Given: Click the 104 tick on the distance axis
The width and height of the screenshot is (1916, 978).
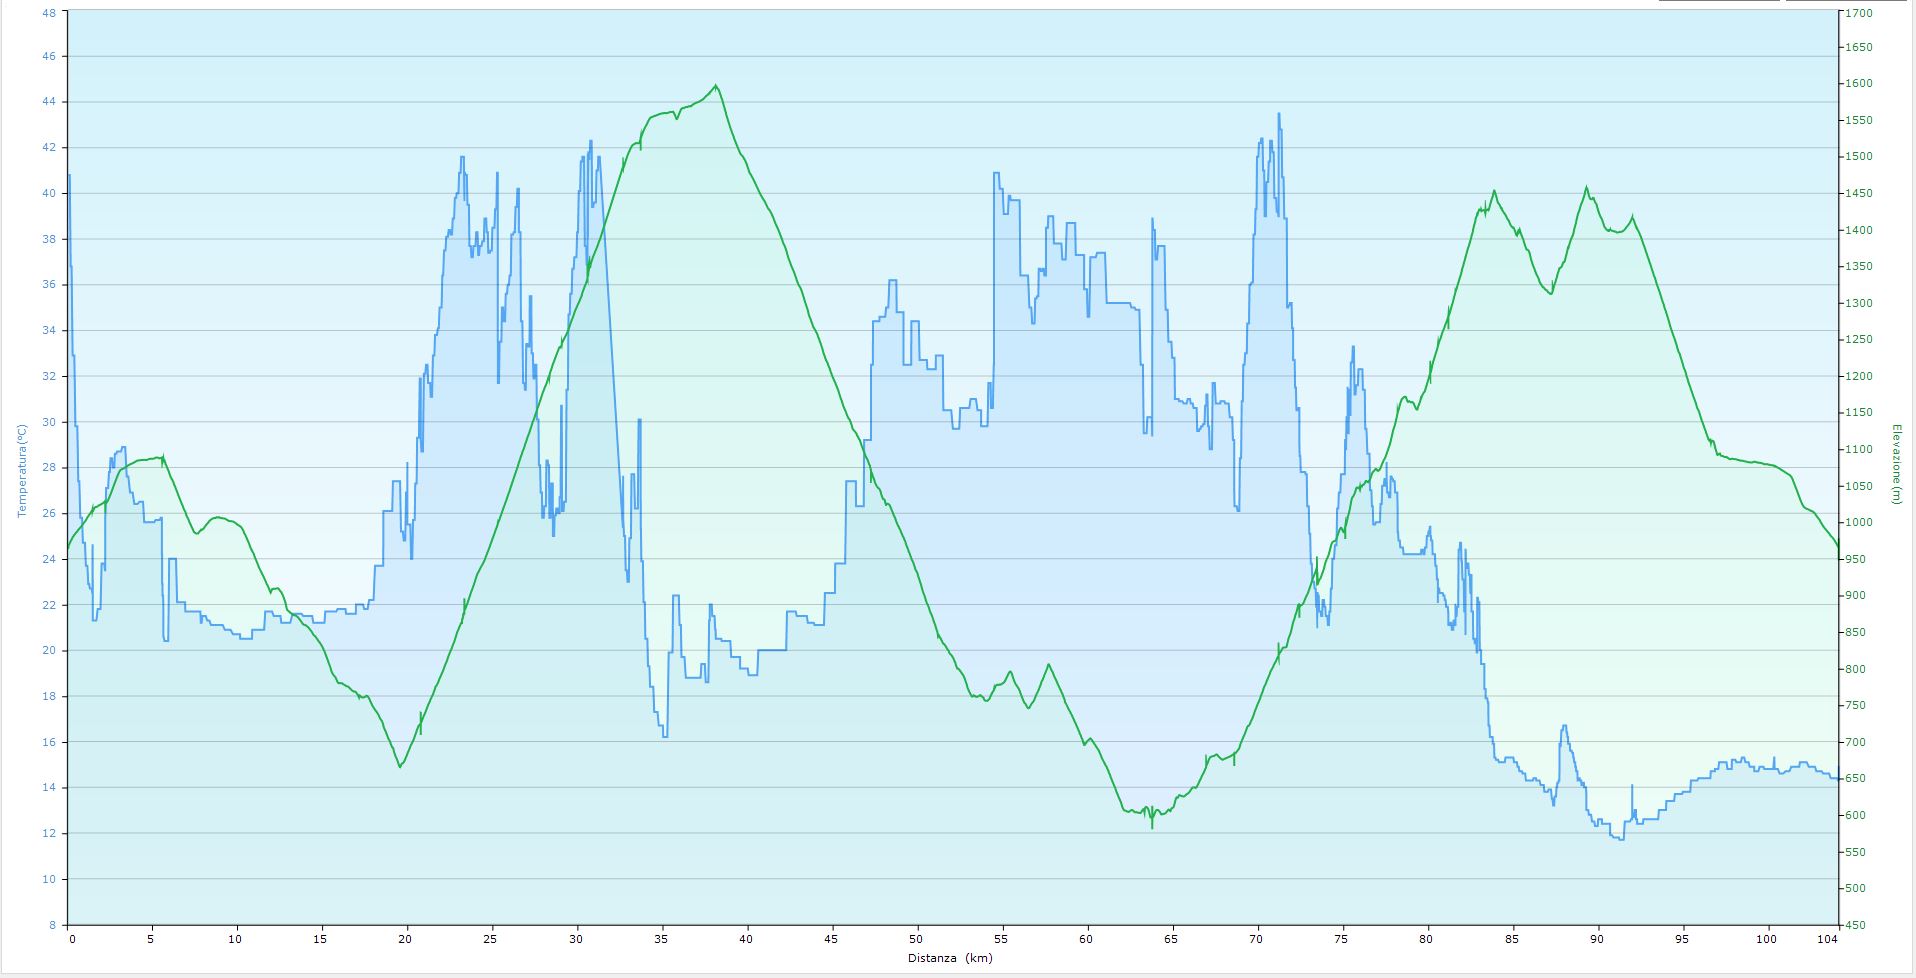Looking at the screenshot, I should (x=1828, y=939).
